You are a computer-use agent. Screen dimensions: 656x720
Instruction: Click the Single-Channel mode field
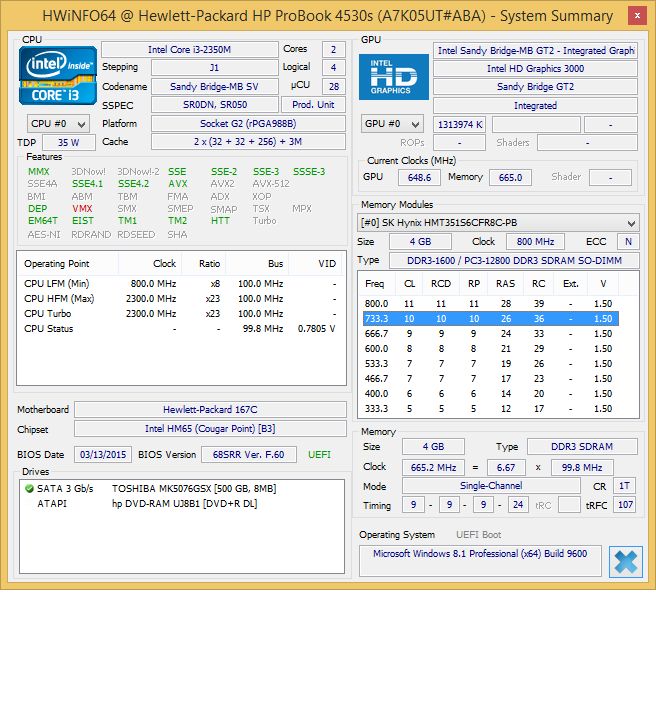click(491, 486)
